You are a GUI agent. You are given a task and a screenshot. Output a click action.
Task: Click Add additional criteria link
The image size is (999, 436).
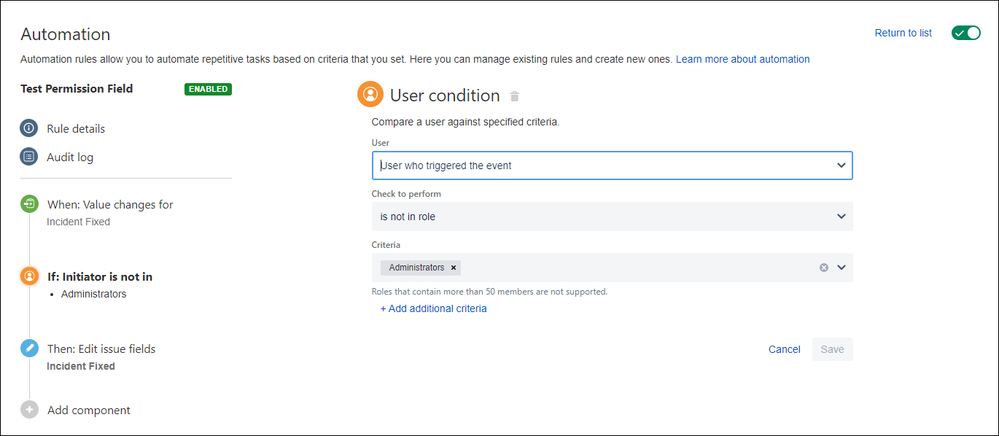pyautogui.click(x=433, y=309)
